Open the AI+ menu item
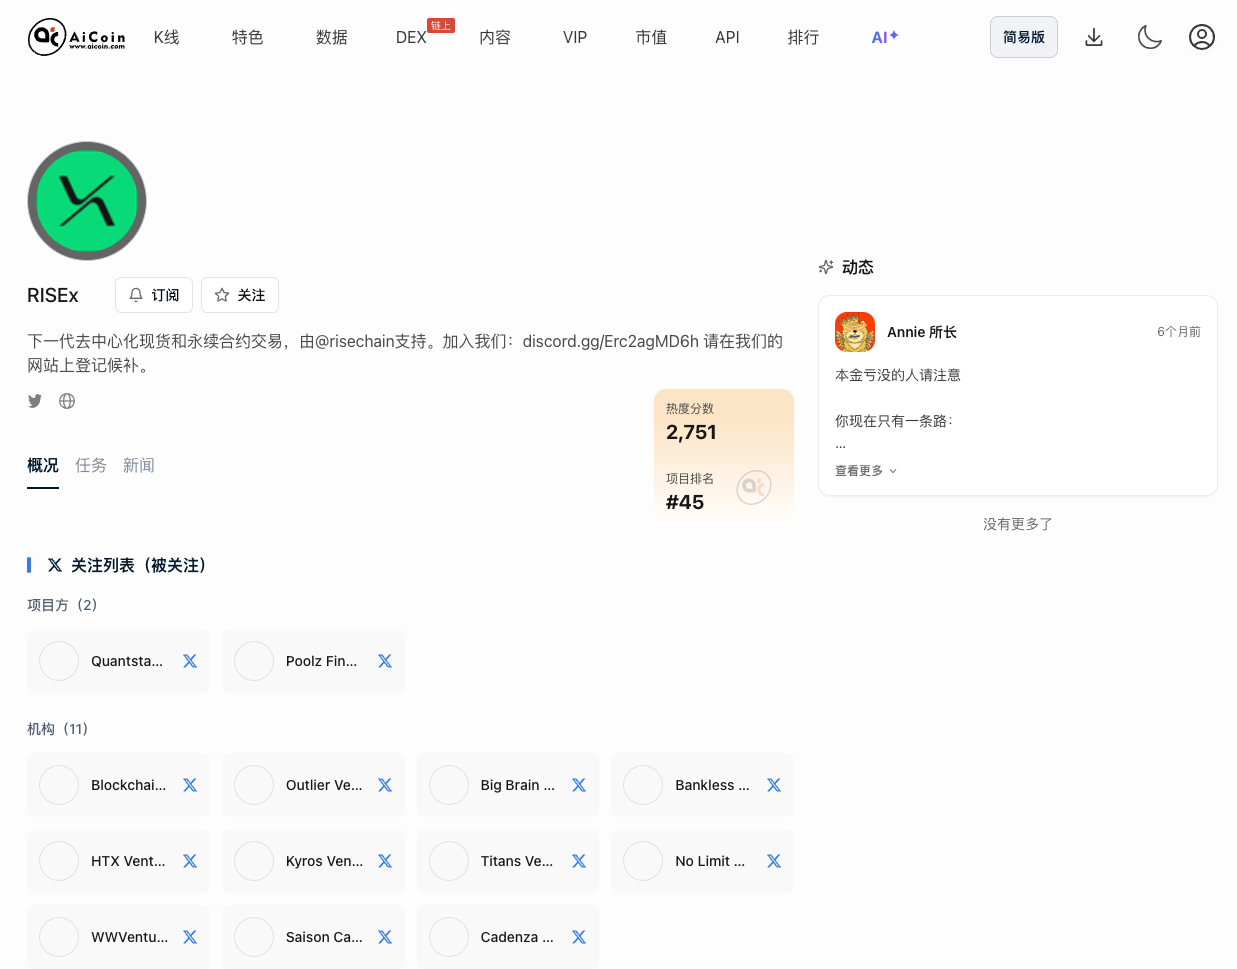Viewport: 1237px width, 969px height. (885, 37)
